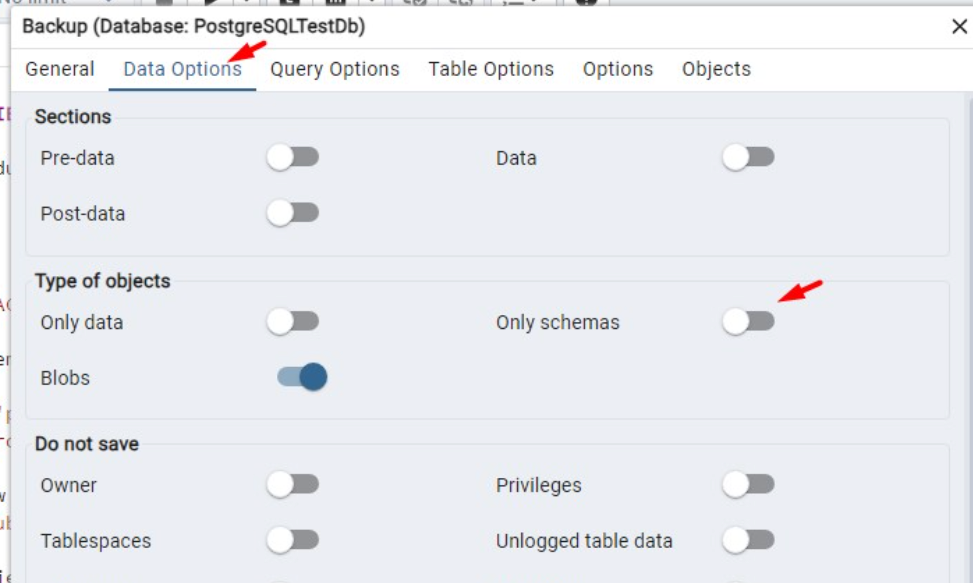Screen dimensions: 973x583
Task: Click the dialog scrollbar on the right
Action: 965,300
